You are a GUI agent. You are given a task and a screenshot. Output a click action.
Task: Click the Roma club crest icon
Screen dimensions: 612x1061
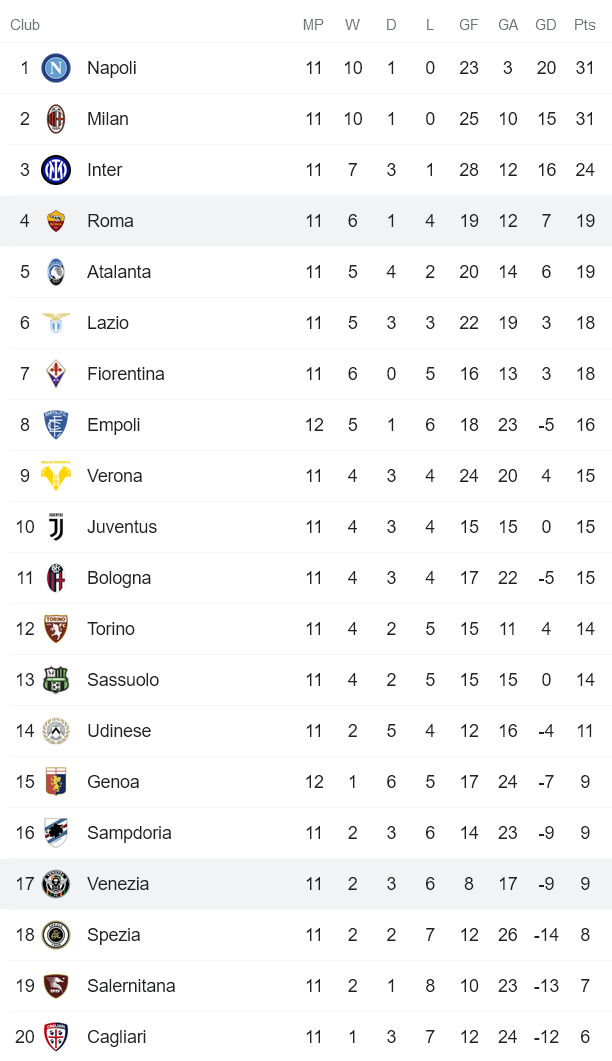(56, 221)
